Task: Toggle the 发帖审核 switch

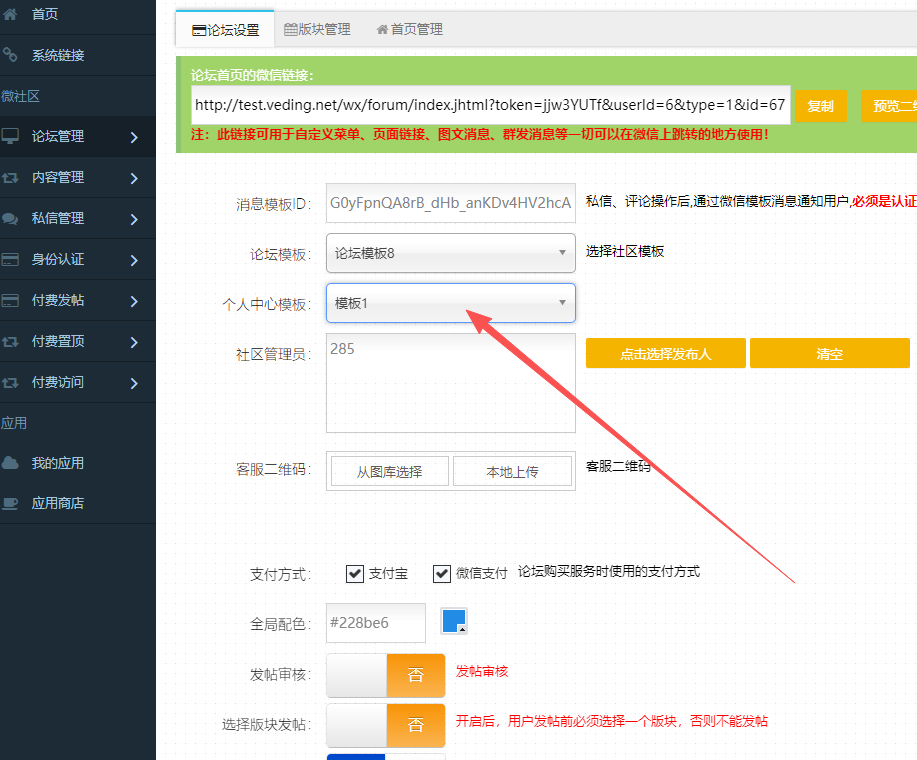Action: pos(386,675)
